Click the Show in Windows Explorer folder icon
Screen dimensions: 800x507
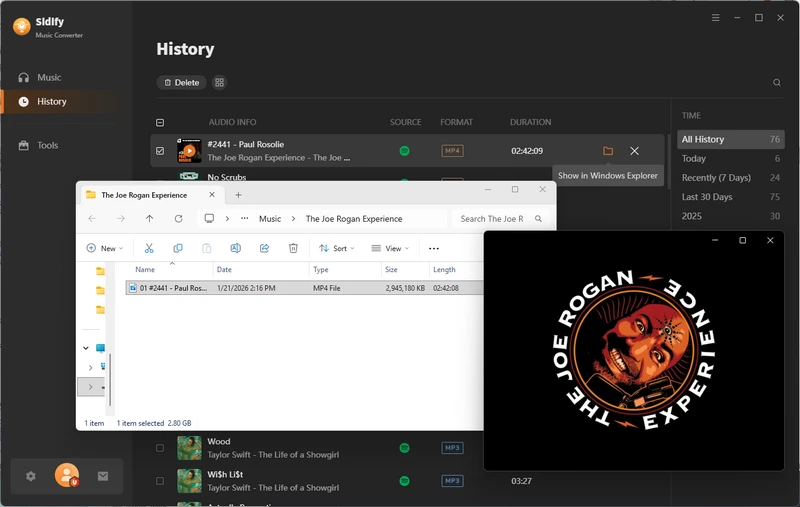[608, 151]
